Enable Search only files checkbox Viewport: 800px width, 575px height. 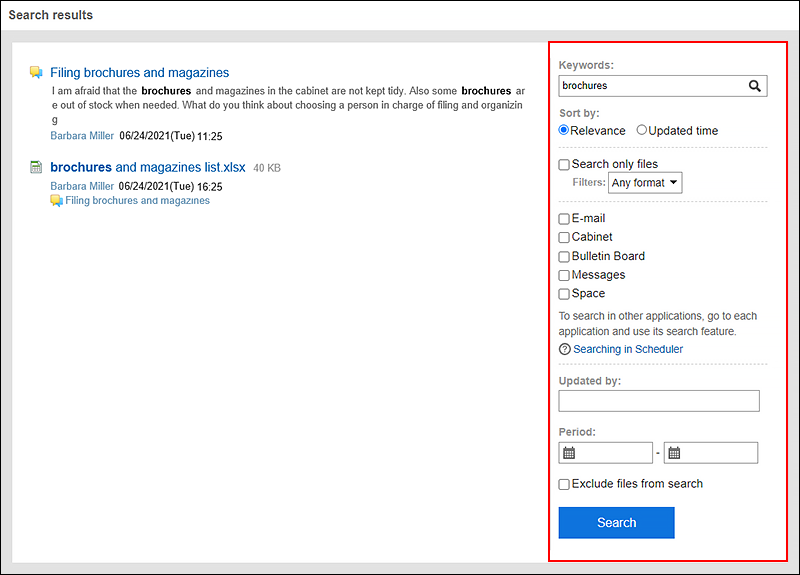564,164
